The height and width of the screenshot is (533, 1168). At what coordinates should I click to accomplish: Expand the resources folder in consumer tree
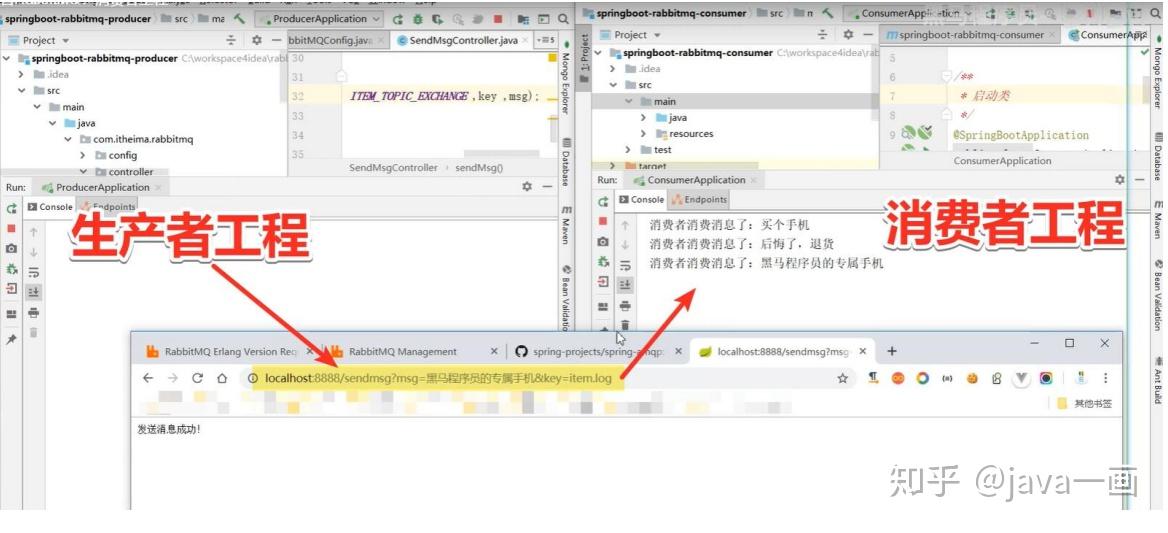click(644, 134)
